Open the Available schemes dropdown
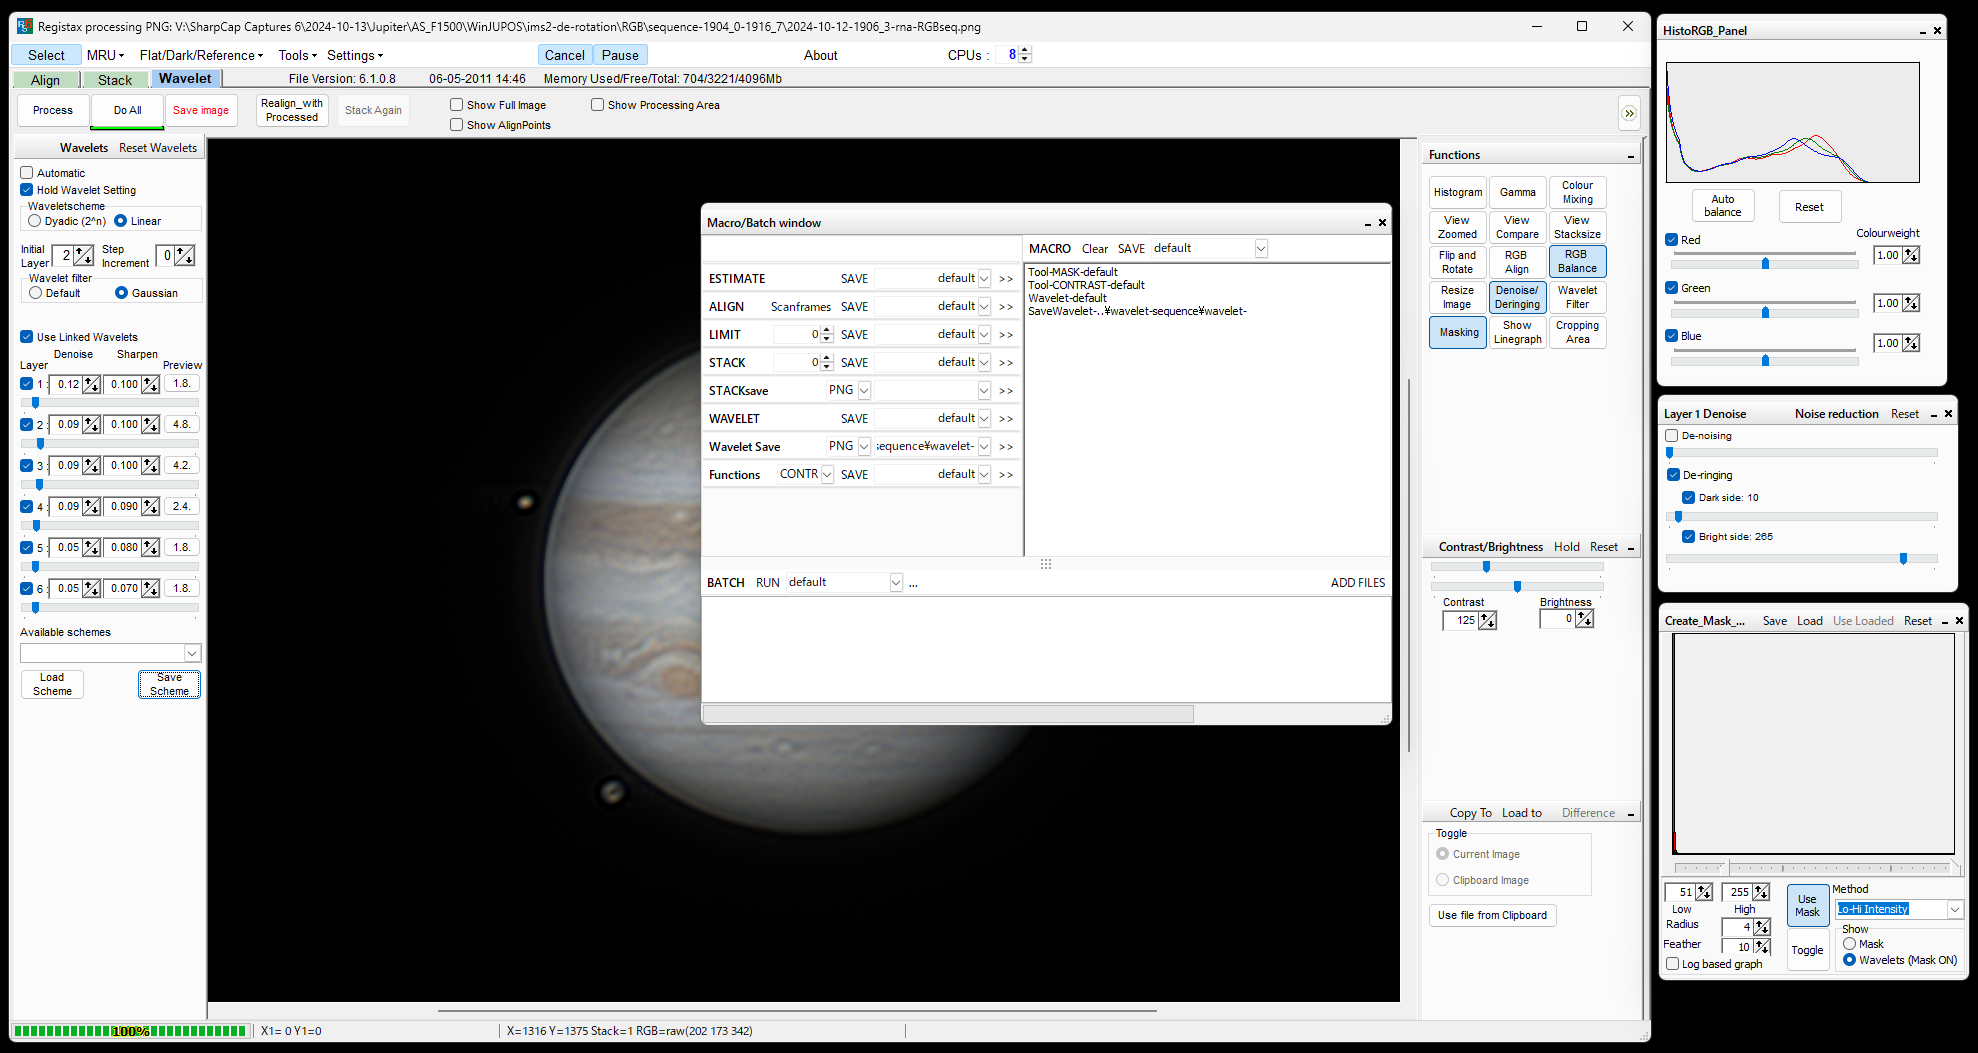 192,653
